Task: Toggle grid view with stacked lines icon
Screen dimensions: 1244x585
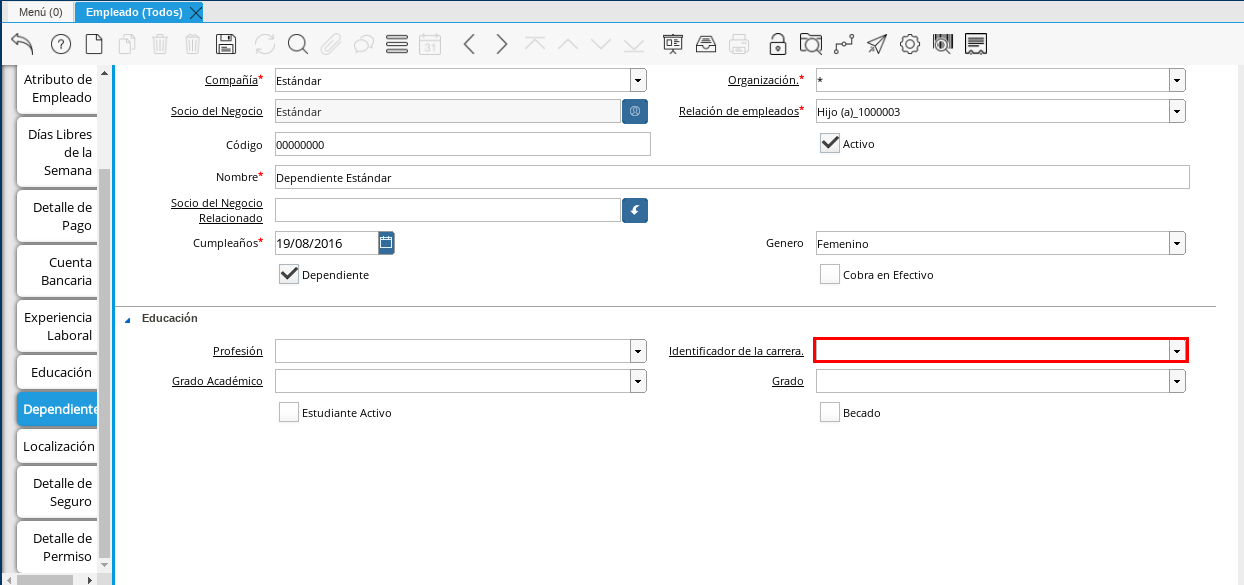Action: click(396, 44)
